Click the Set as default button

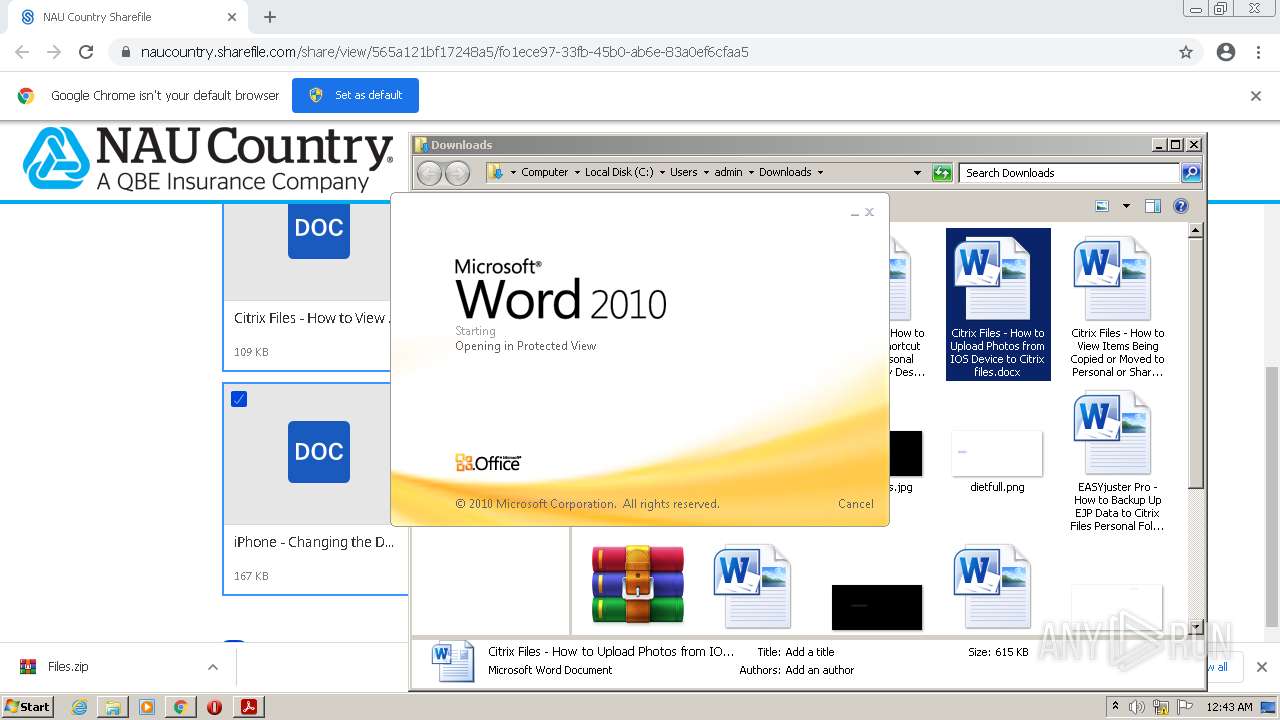pyautogui.click(x=355, y=95)
